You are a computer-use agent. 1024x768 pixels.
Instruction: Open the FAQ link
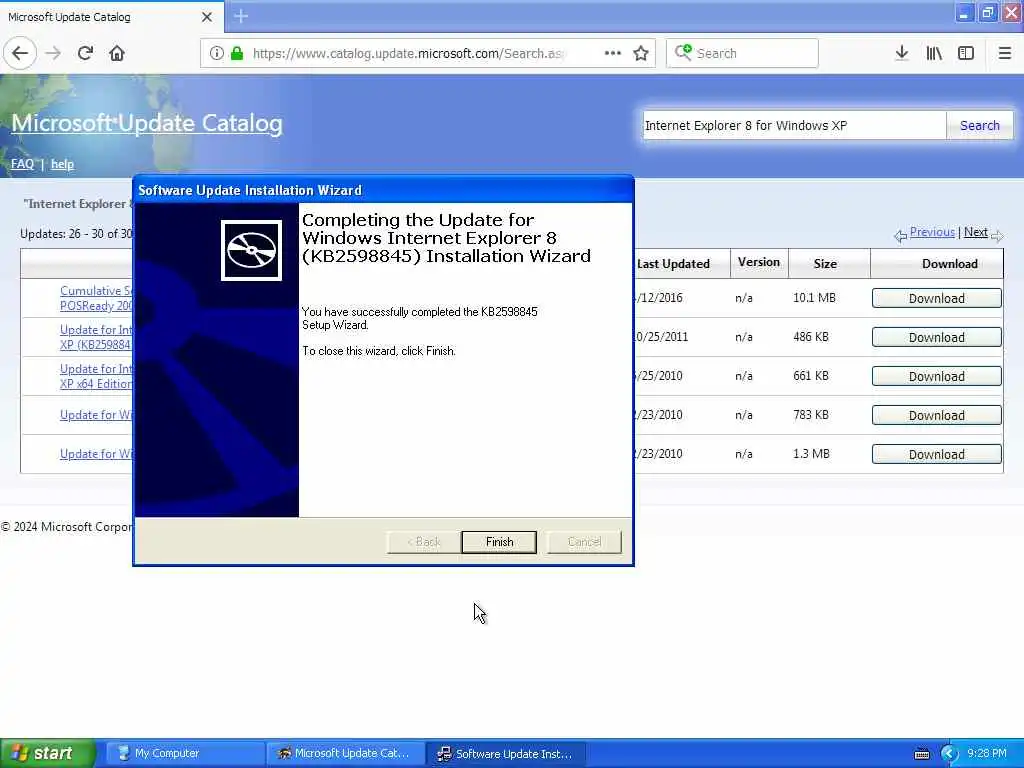point(22,164)
